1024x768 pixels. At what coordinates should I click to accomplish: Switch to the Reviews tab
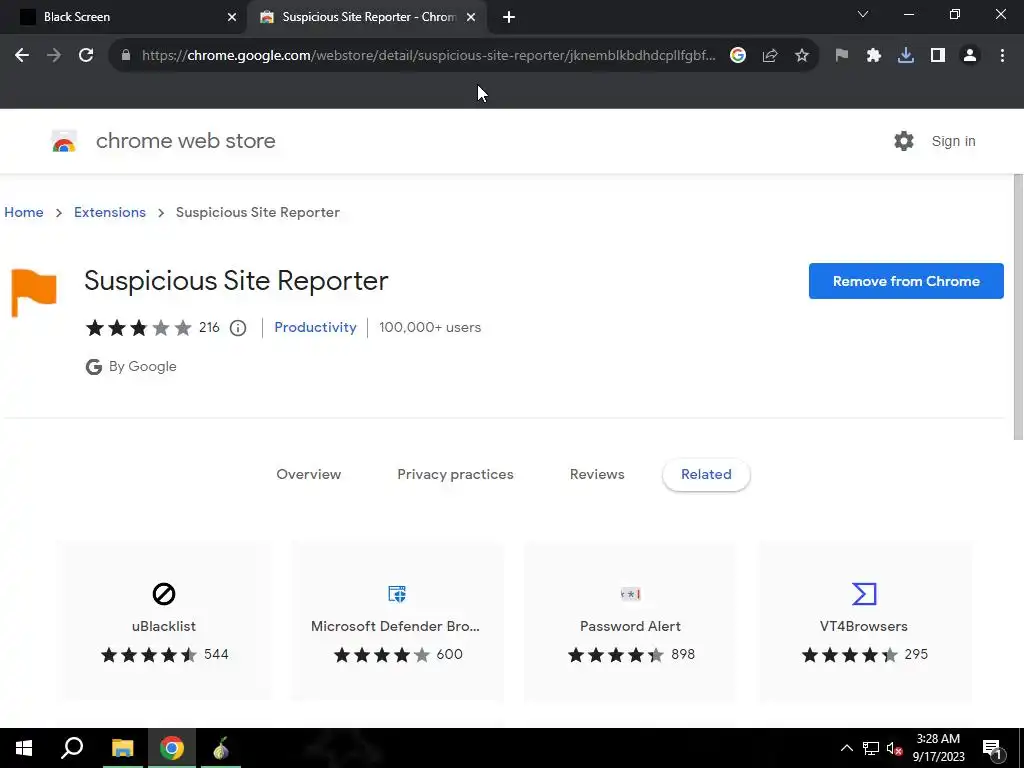pos(597,474)
